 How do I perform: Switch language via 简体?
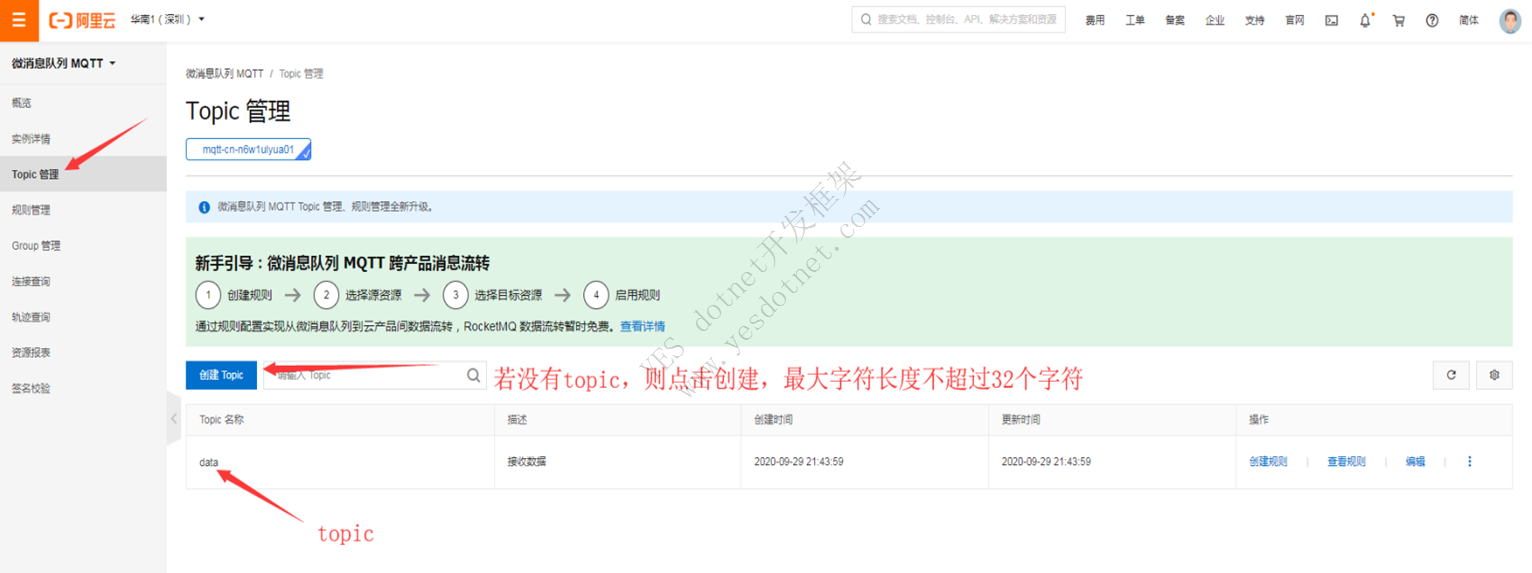tap(1469, 20)
